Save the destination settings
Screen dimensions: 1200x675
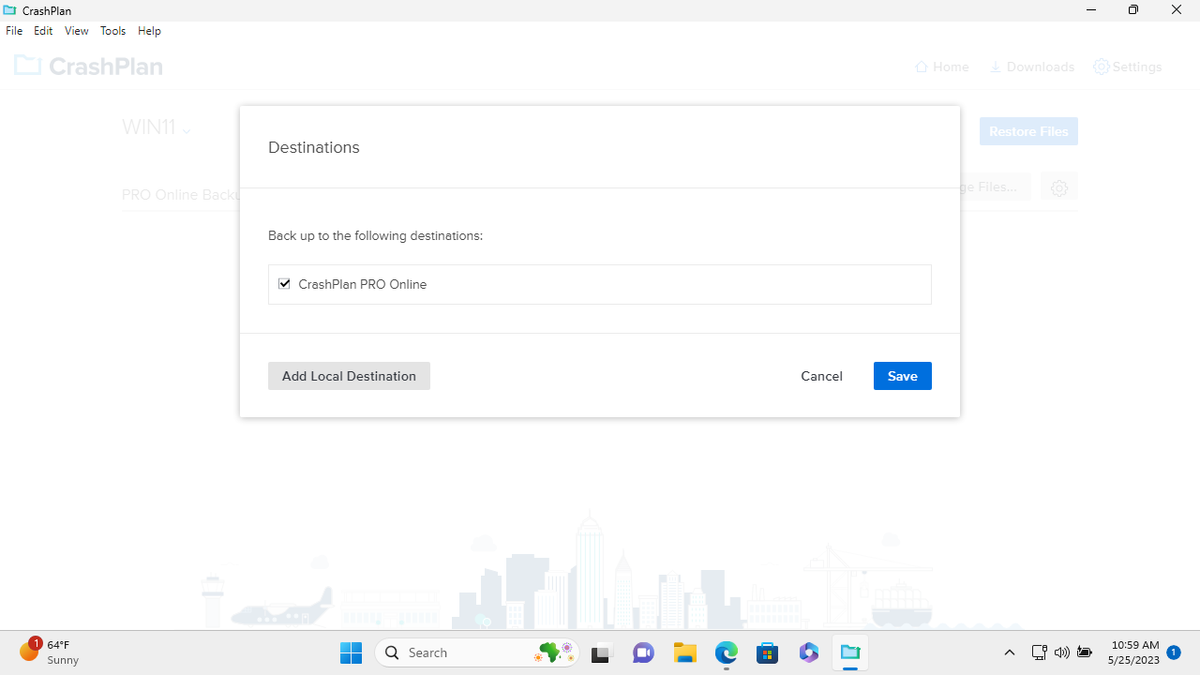901,376
